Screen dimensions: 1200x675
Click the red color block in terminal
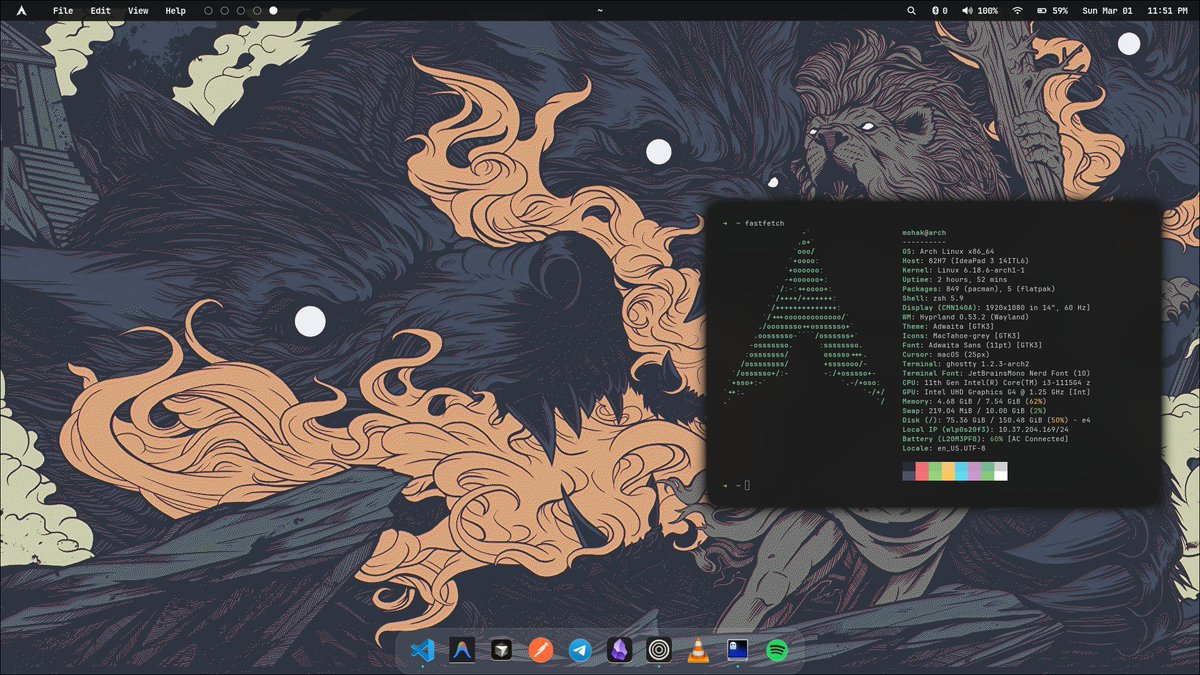click(x=922, y=471)
